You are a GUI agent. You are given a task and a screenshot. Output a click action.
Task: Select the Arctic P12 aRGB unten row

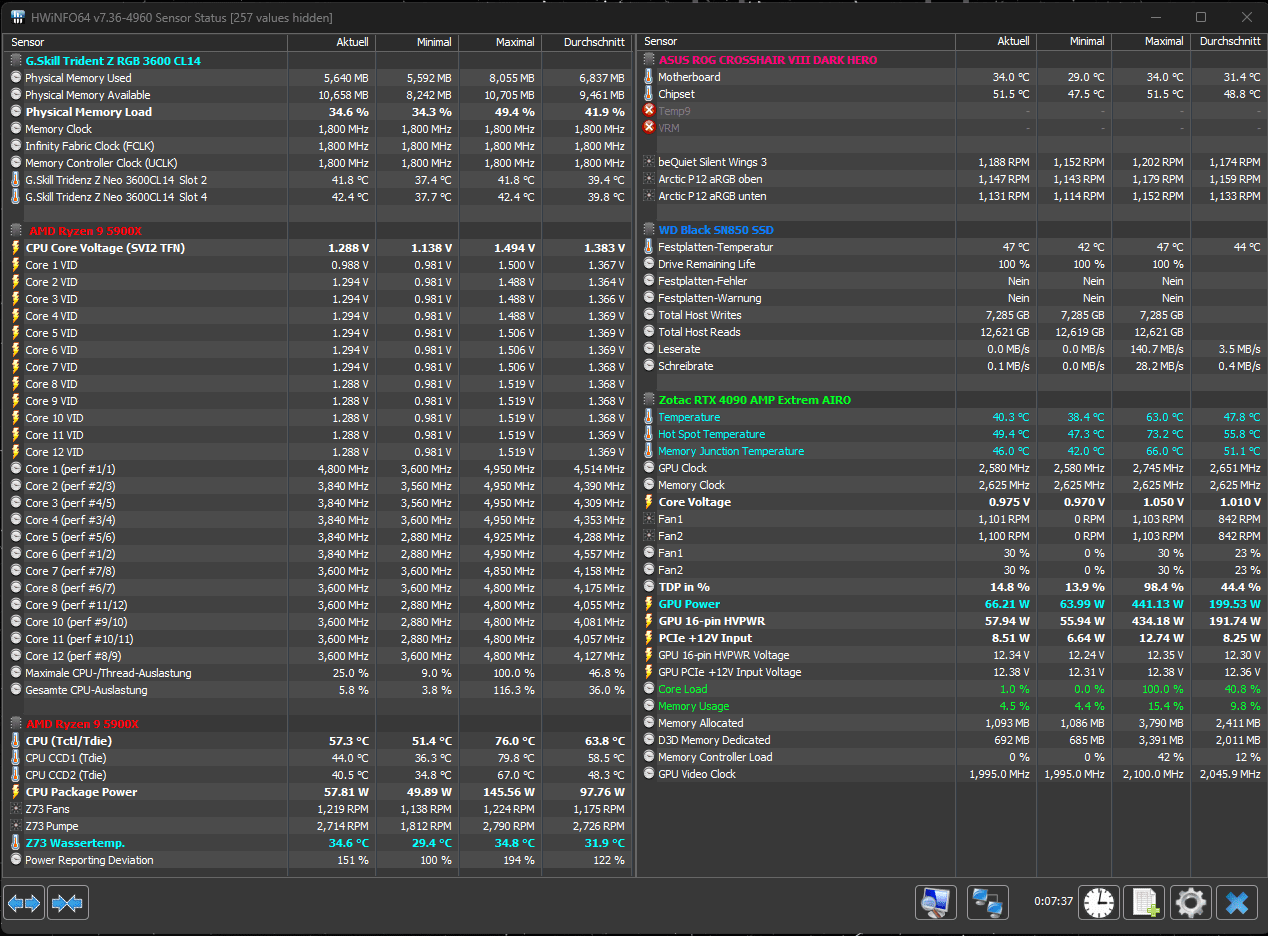click(x=952, y=196)
